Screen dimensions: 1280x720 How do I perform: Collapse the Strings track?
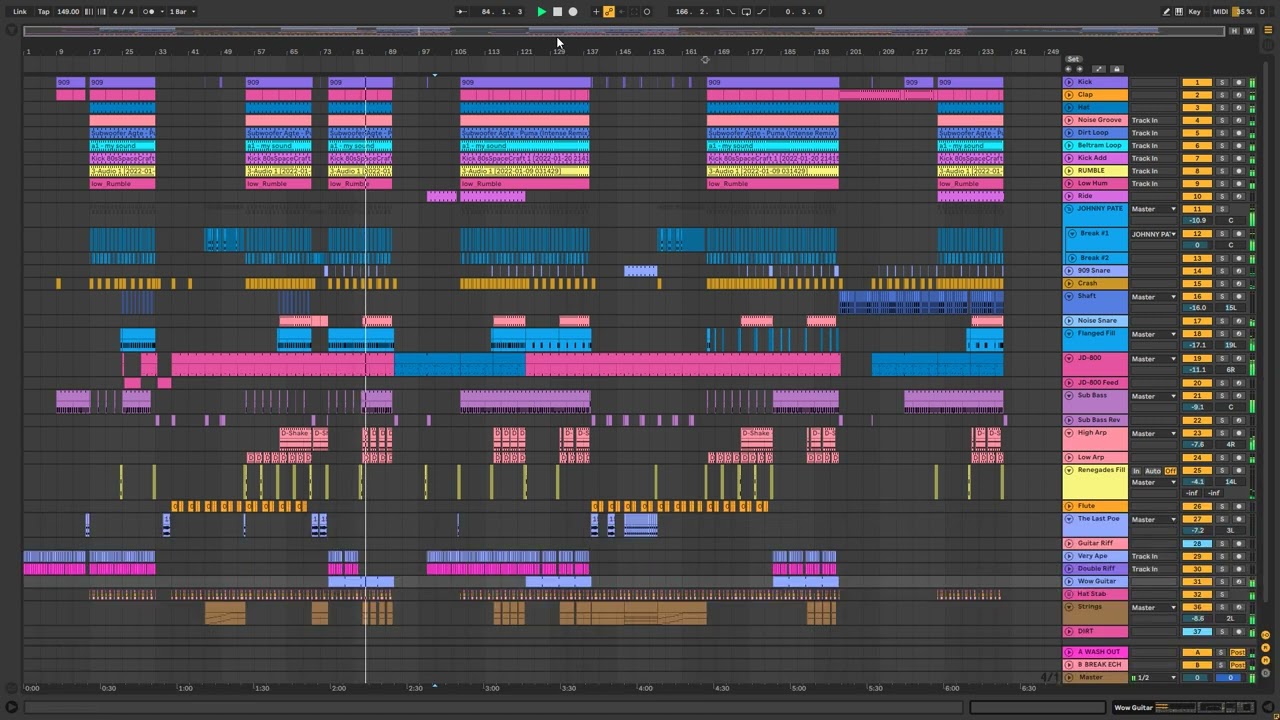pyautogui.click(x=1069, y=607)
